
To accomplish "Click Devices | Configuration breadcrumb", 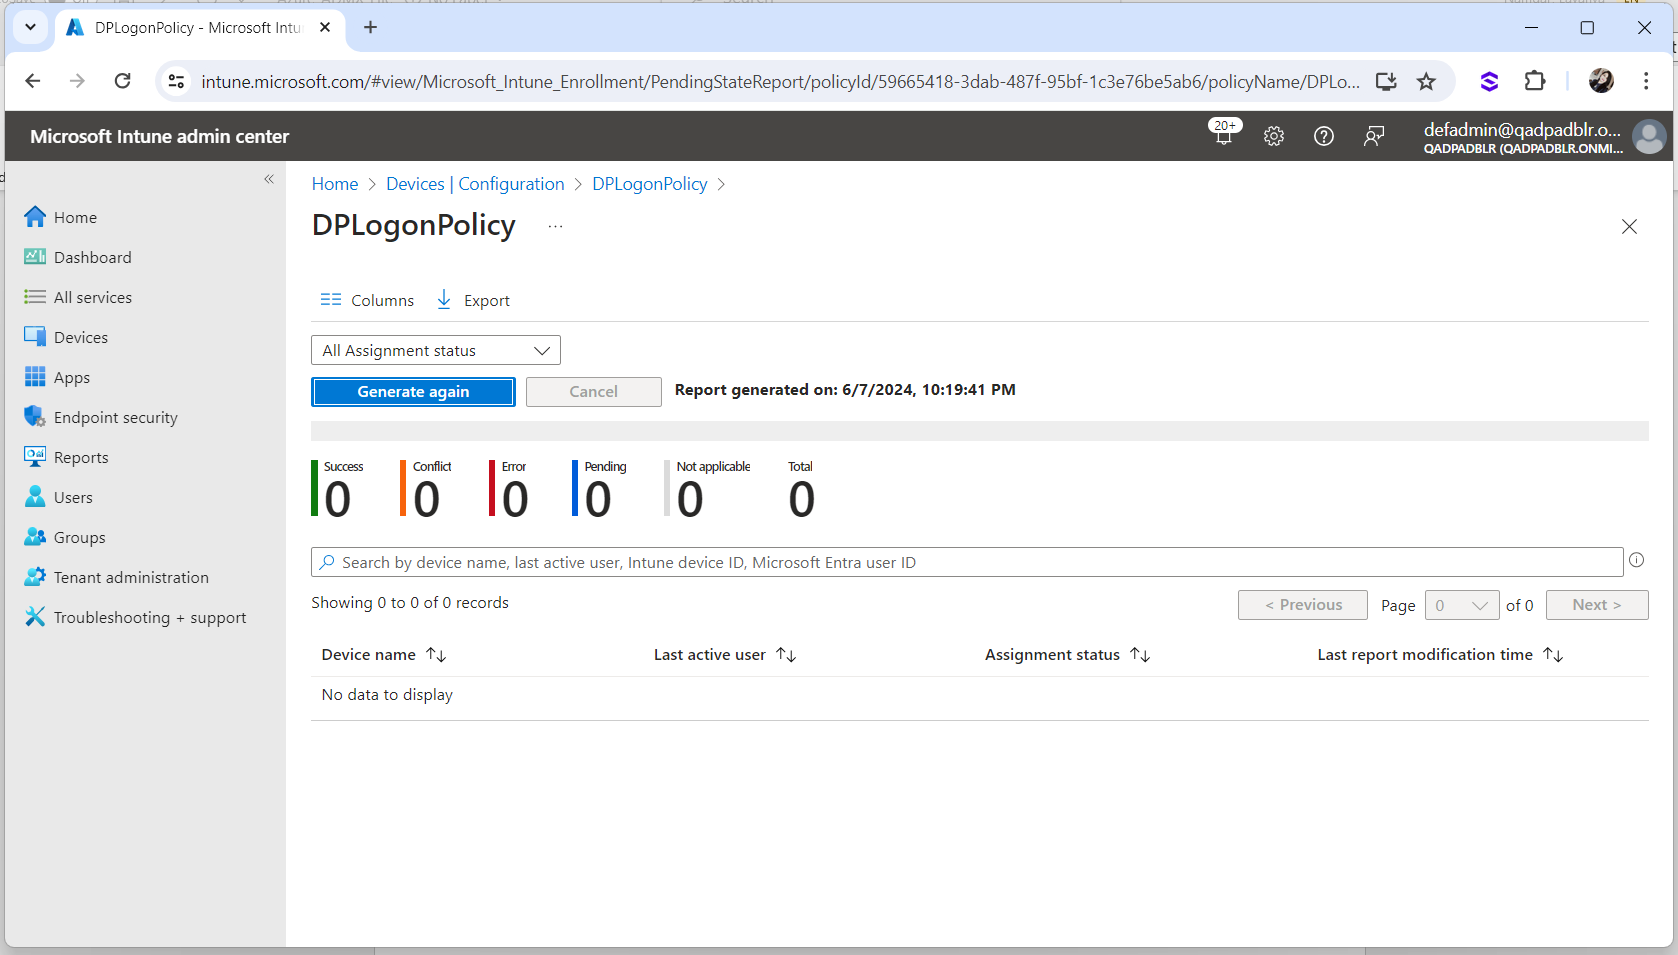I will point(475,184).
